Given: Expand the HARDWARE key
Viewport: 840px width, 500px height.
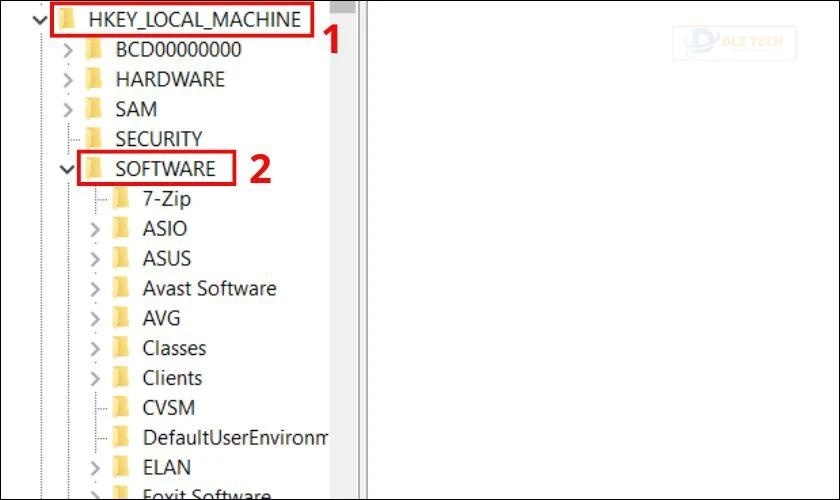Looking at the screenshot, I should 68,80.
